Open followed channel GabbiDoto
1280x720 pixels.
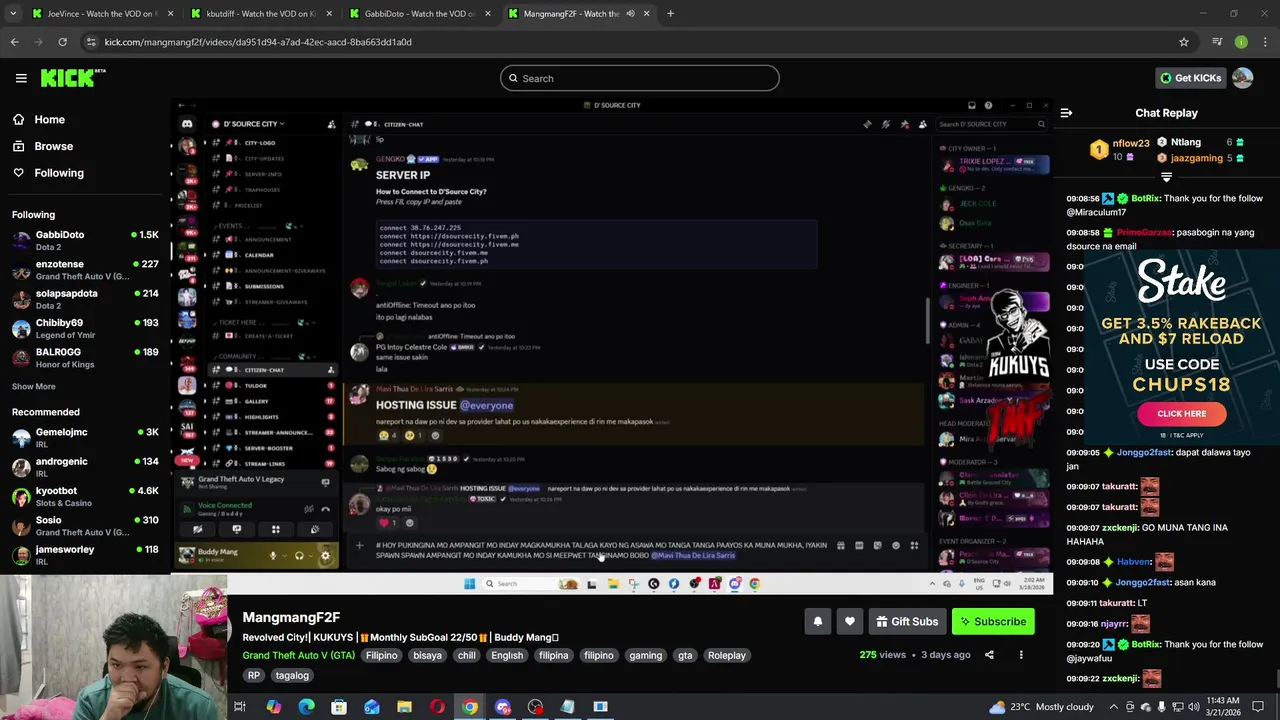(85, 241)
